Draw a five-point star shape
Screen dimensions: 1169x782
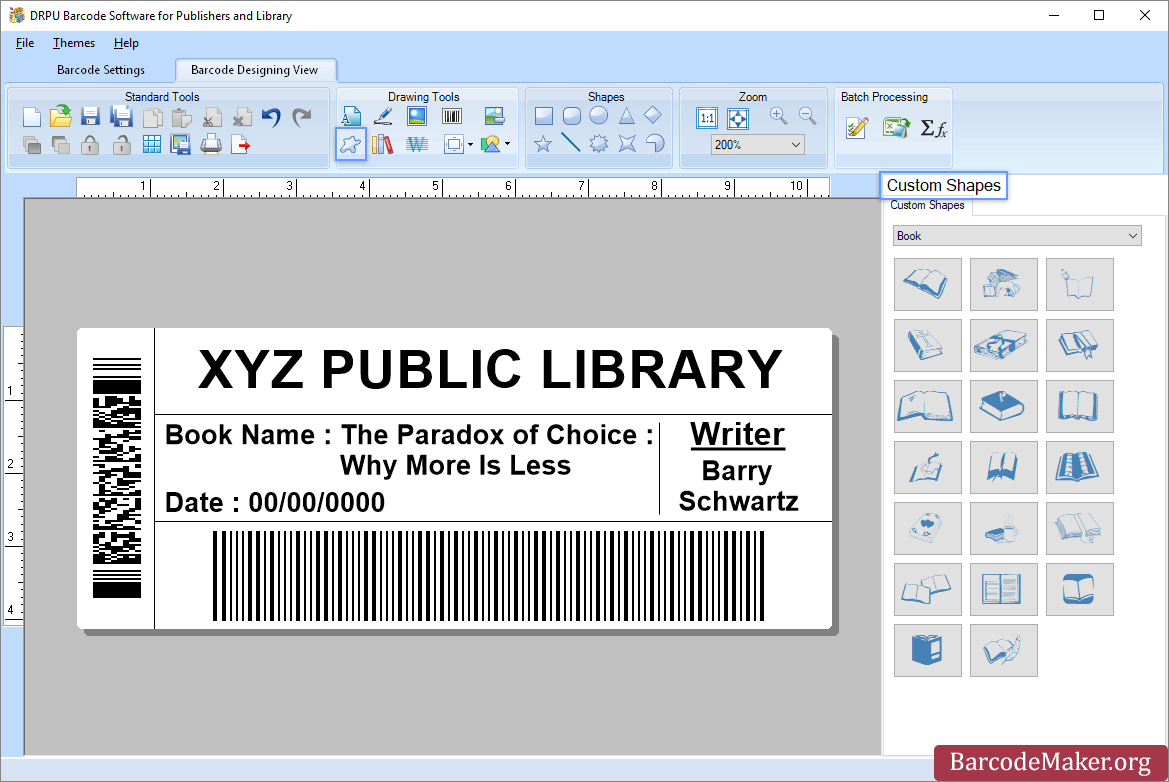tap(543, 143)
